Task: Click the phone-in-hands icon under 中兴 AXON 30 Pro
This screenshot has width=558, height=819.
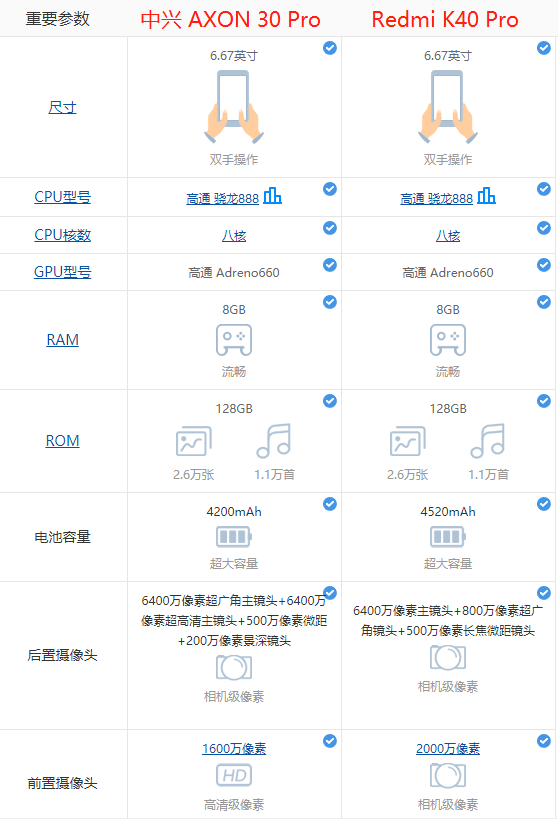Action: click(234, 107)
